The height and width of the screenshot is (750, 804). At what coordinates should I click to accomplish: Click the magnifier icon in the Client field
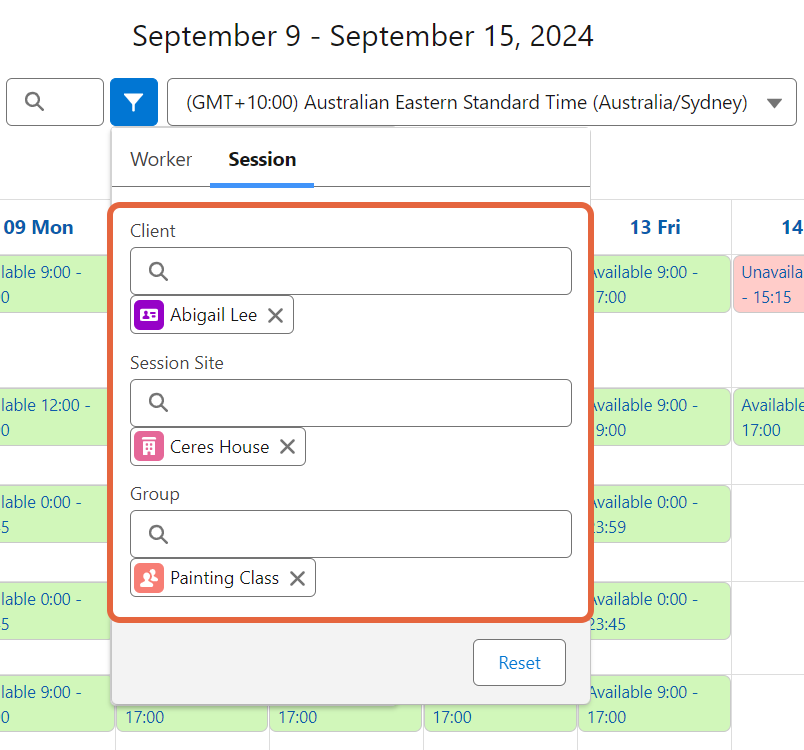click(157, 271)
